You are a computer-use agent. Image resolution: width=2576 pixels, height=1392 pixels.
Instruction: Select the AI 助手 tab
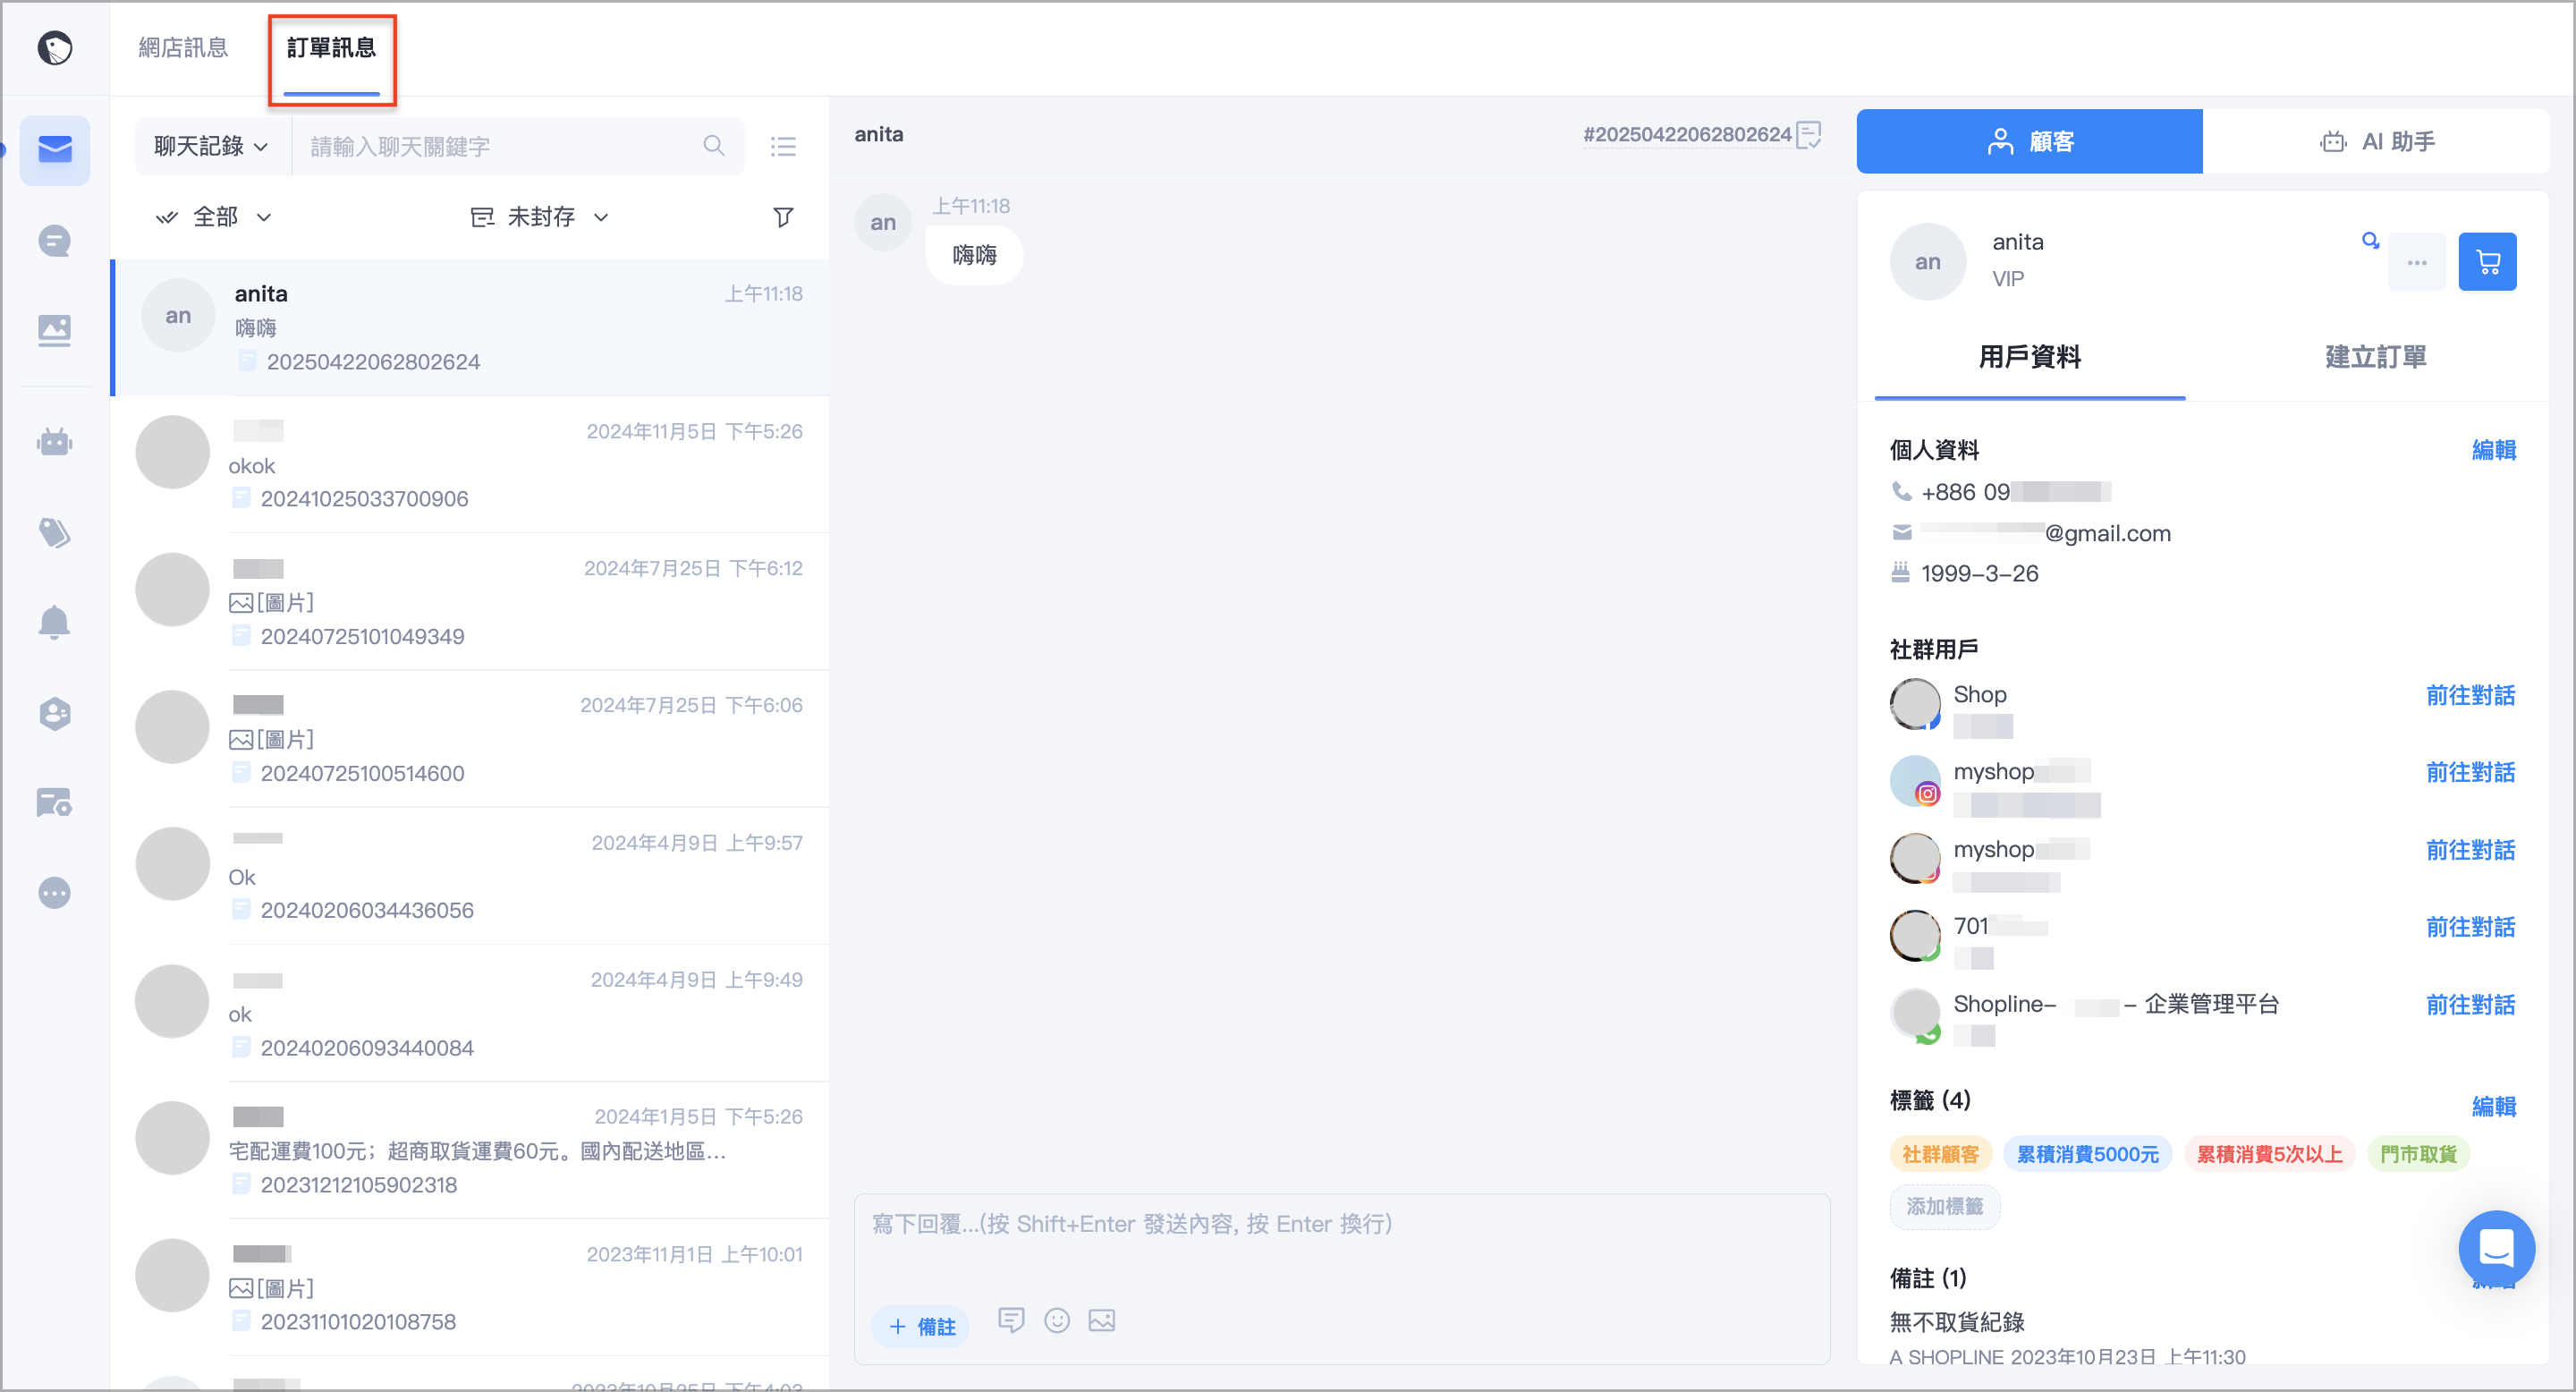pyautogui.click(x=2376, y=141)
